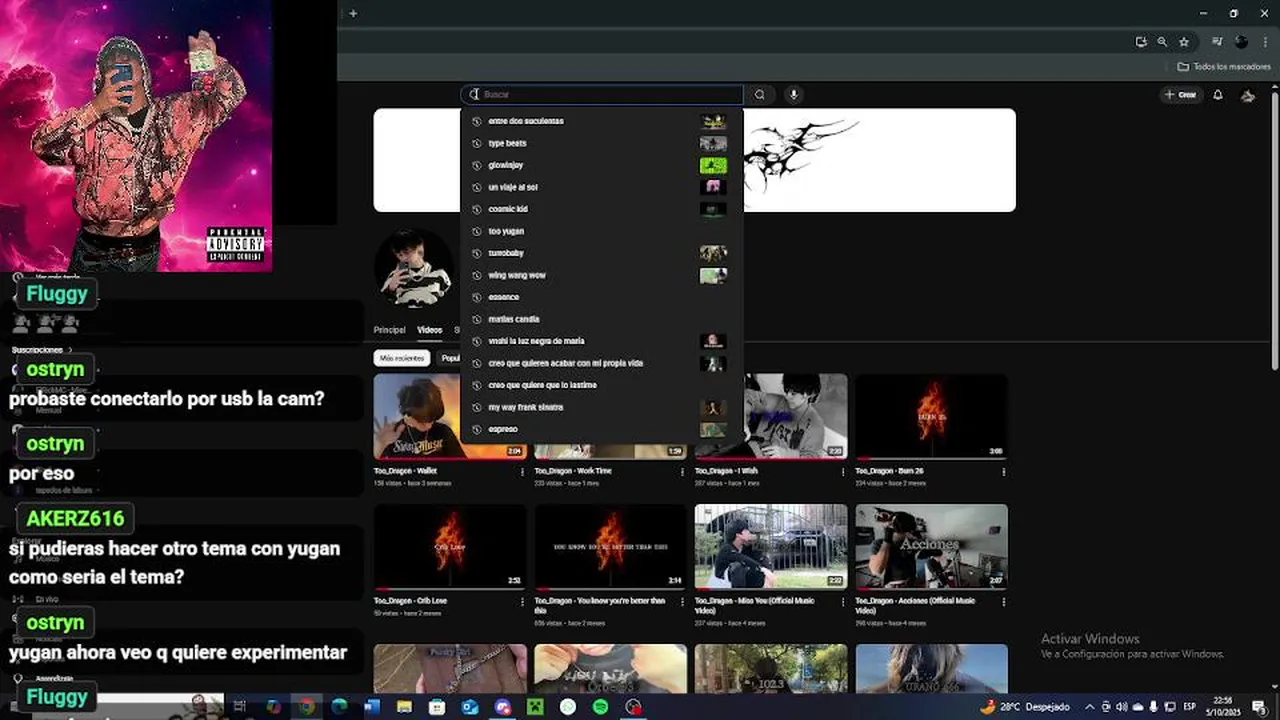Screen dimensions: 1280x720
Task: Open 'You know you're better than this' thumbnail
Action: pos(610,546)
